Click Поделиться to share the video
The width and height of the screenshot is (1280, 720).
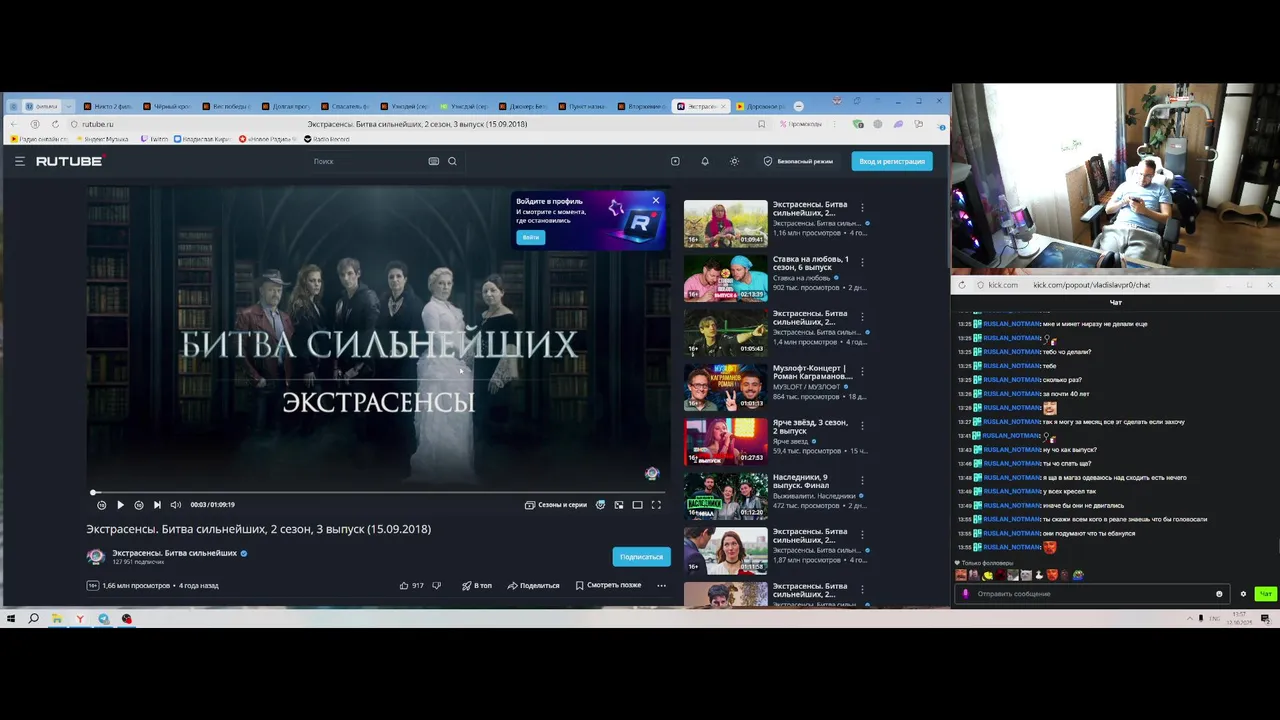534,585
